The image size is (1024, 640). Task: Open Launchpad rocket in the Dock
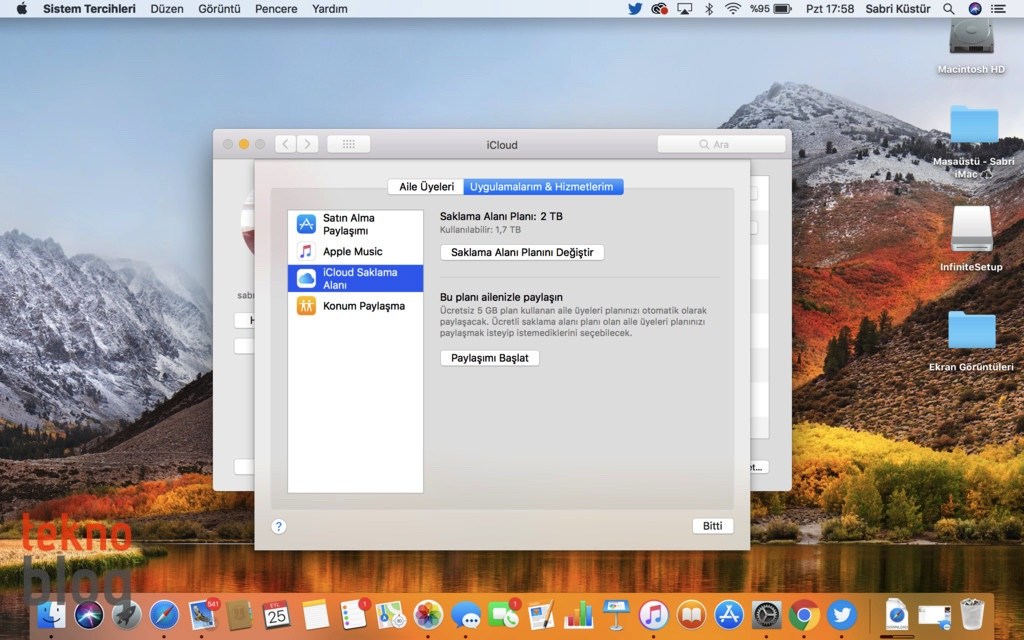click(x=127, y=615)
